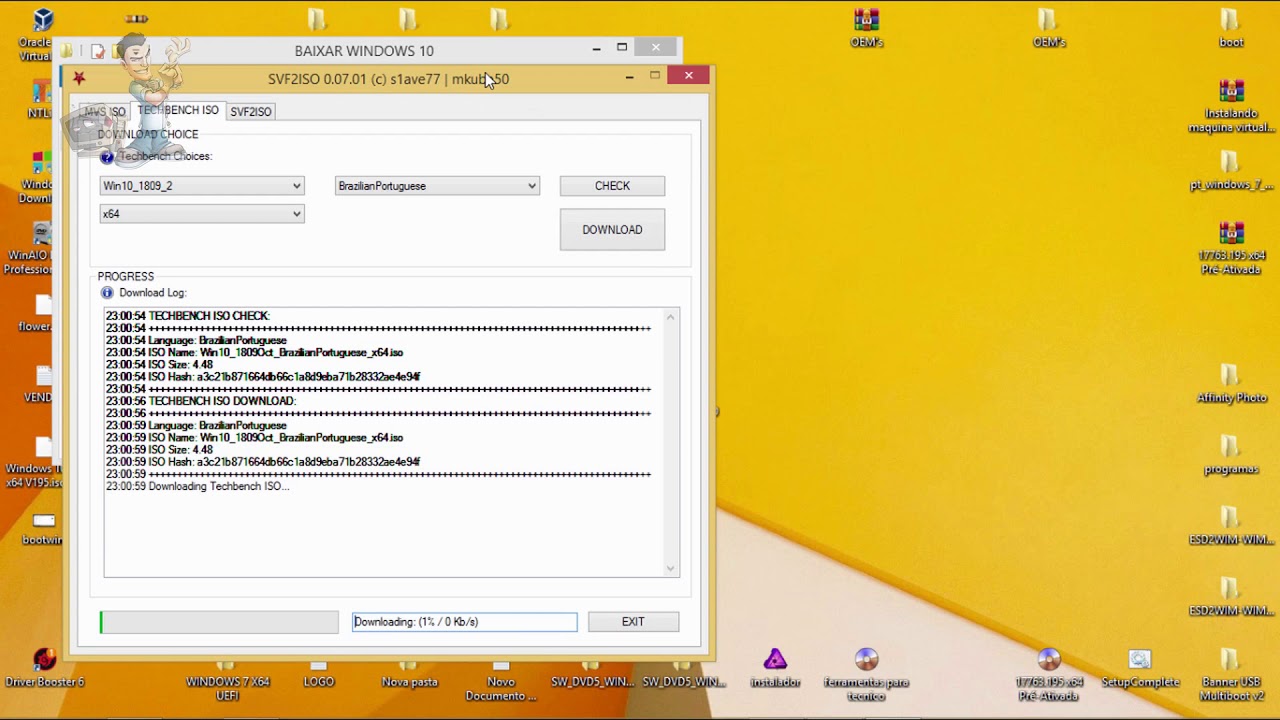
Task: Click the 'Downloading Techbench ISO...' log line
Action: pos(197,486)
